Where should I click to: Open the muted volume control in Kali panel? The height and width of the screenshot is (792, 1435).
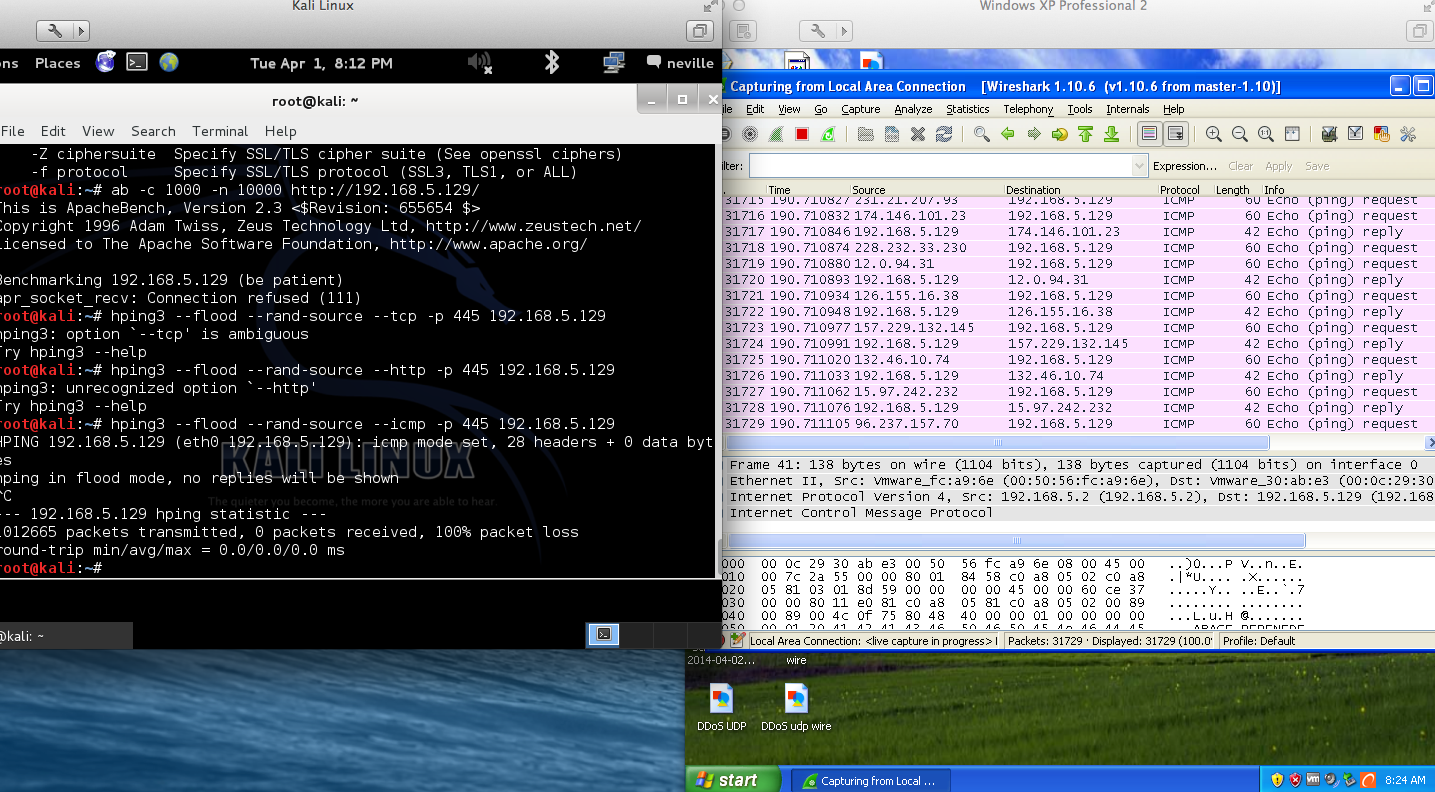[x=480, y=62]
